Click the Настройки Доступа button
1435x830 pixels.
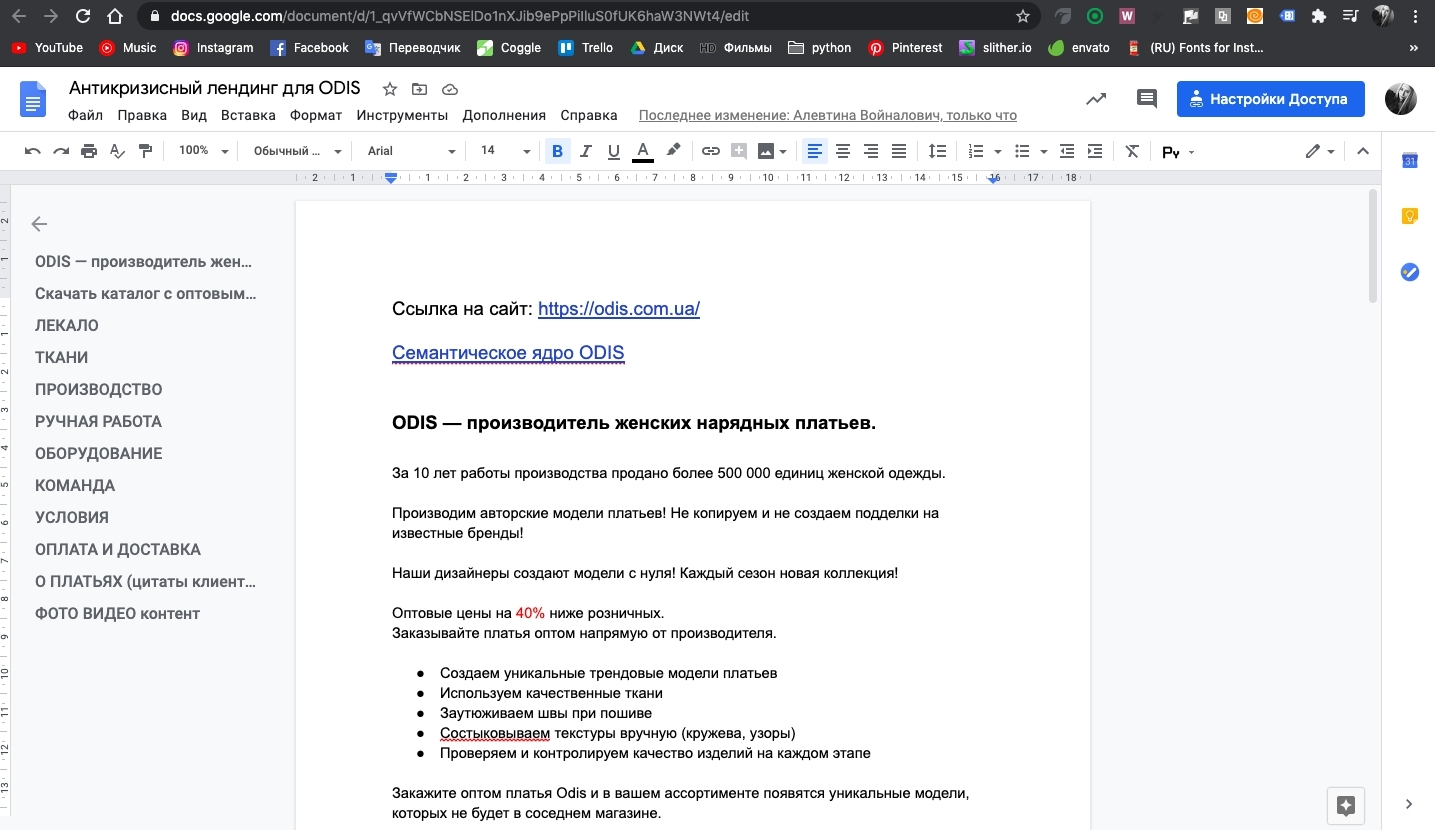coord(1270,99)
